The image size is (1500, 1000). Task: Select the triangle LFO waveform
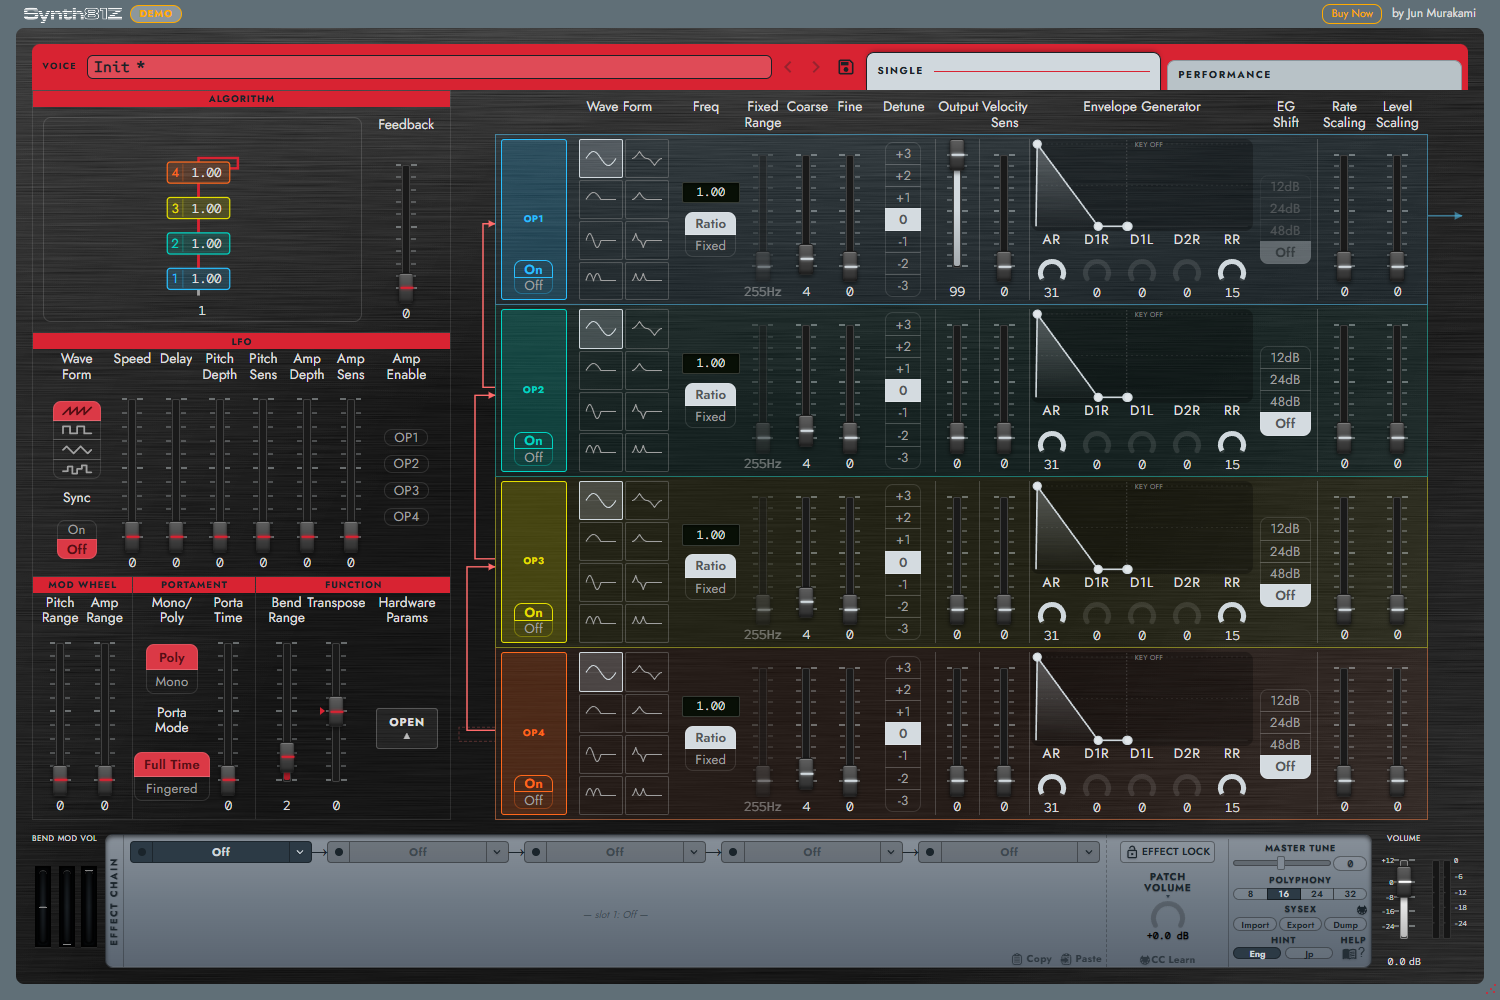77,450
